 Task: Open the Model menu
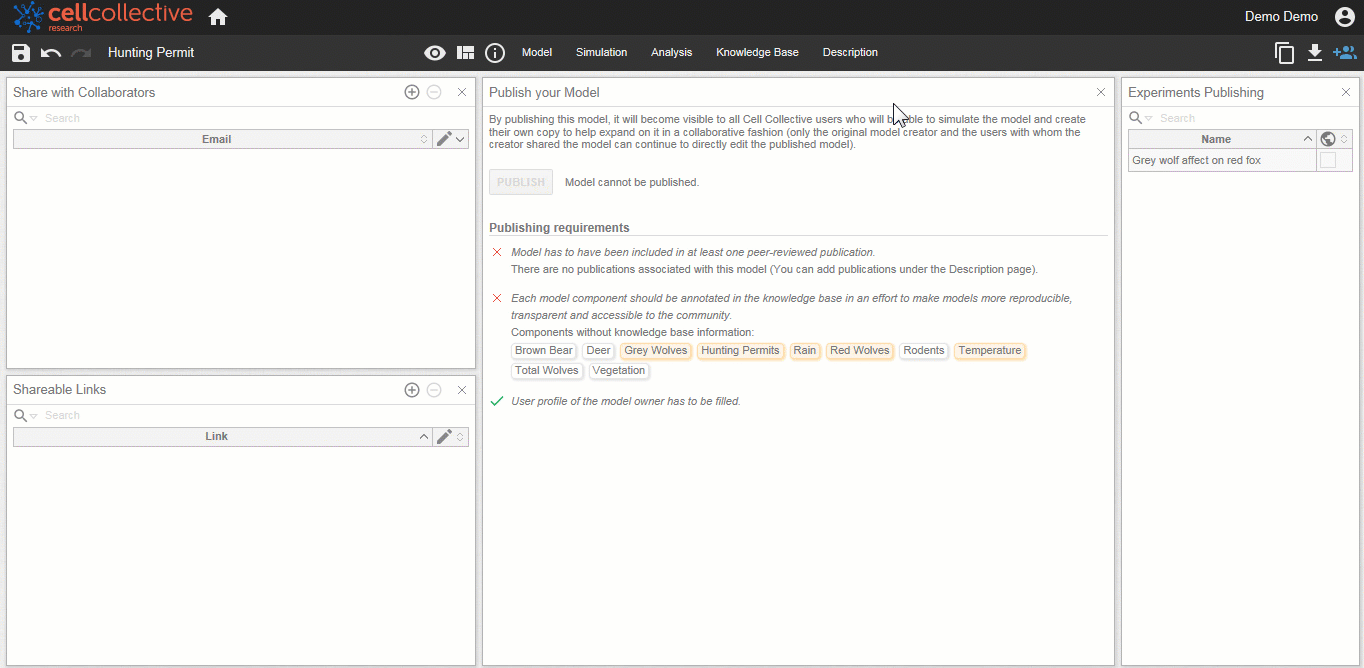tap(537, 53)
